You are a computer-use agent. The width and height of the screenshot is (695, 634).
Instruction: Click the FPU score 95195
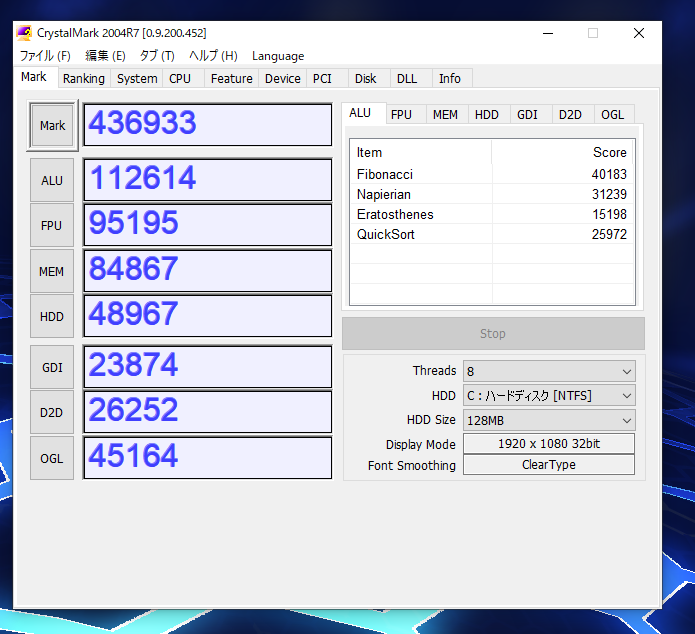(207, 225)
